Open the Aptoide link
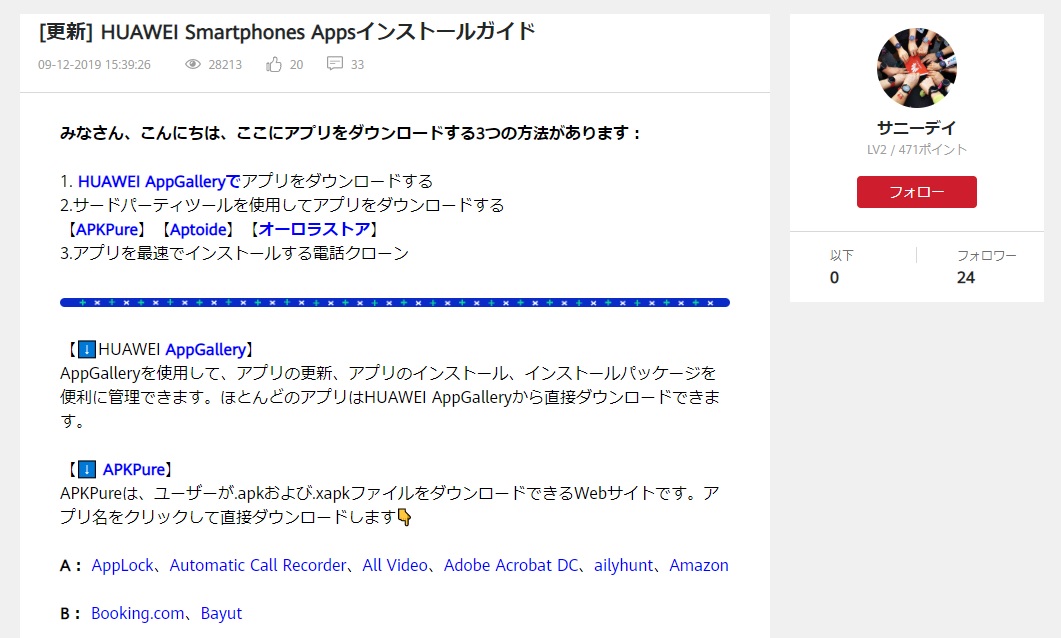 198,229
